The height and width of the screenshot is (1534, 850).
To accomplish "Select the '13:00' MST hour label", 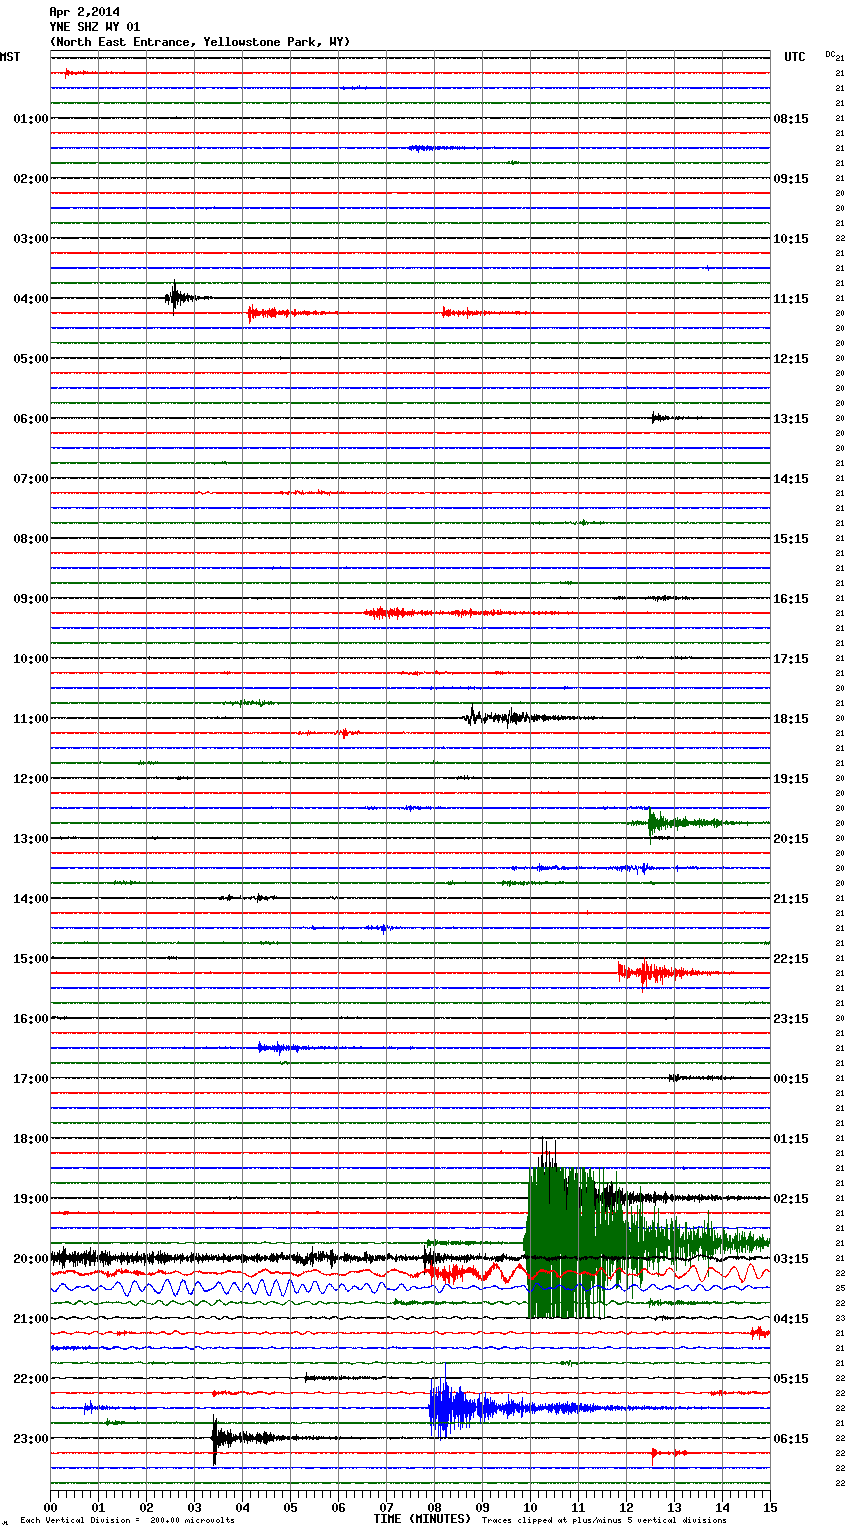I will [31, 839].
